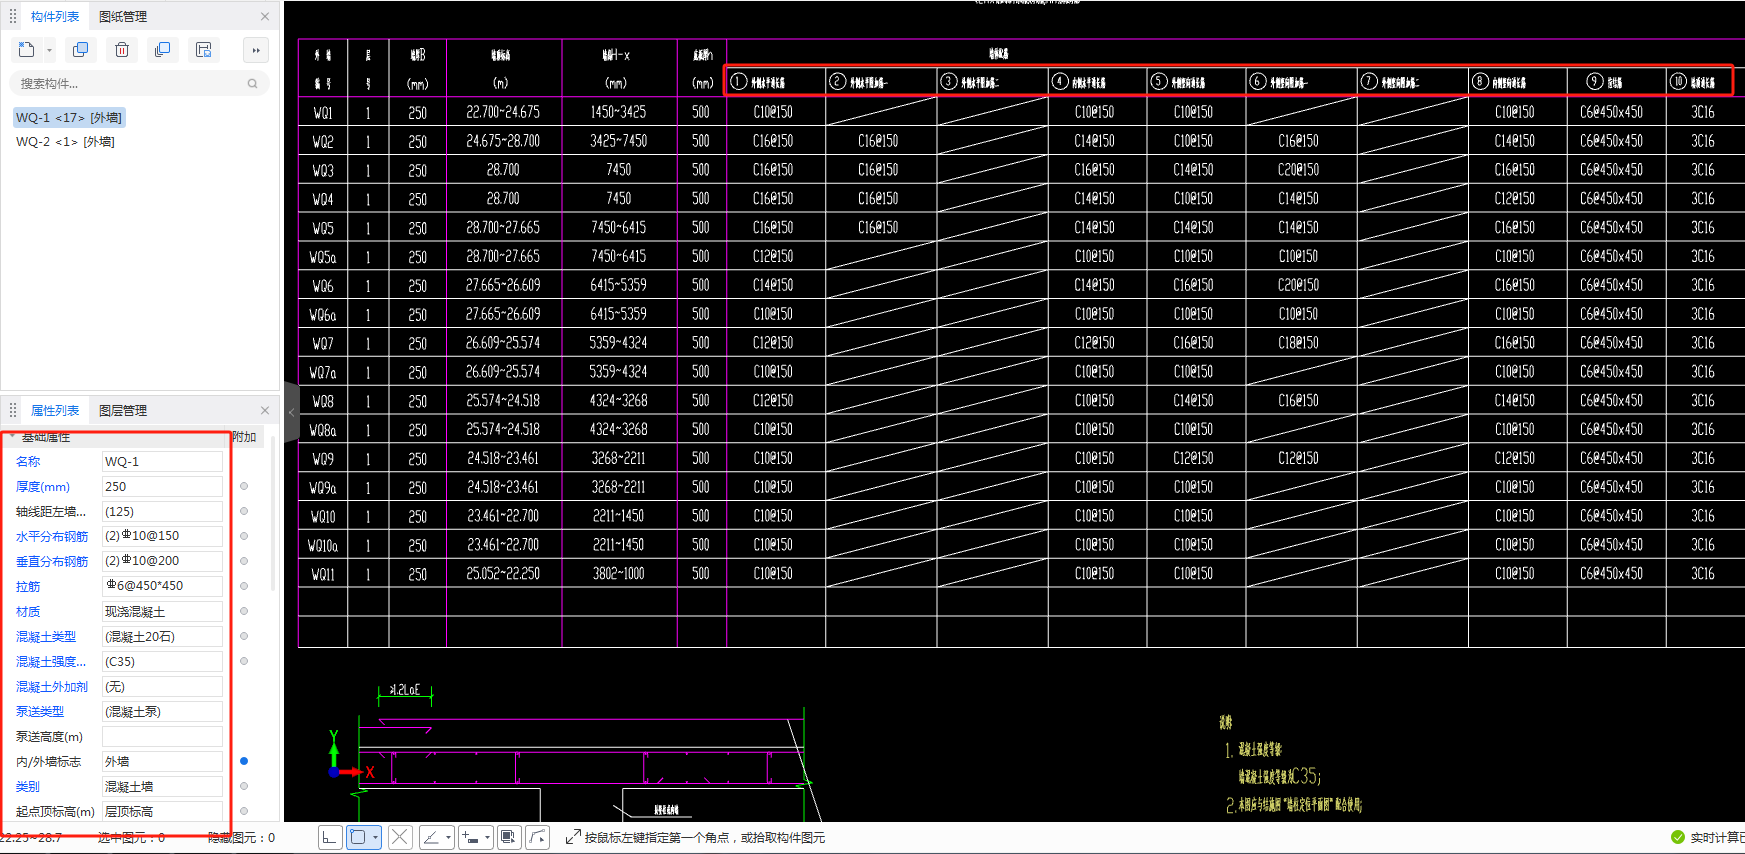Toggle the 拉筋 additional radio
This screenshot has height=854, width=1745.
click(x=244, y=587)
